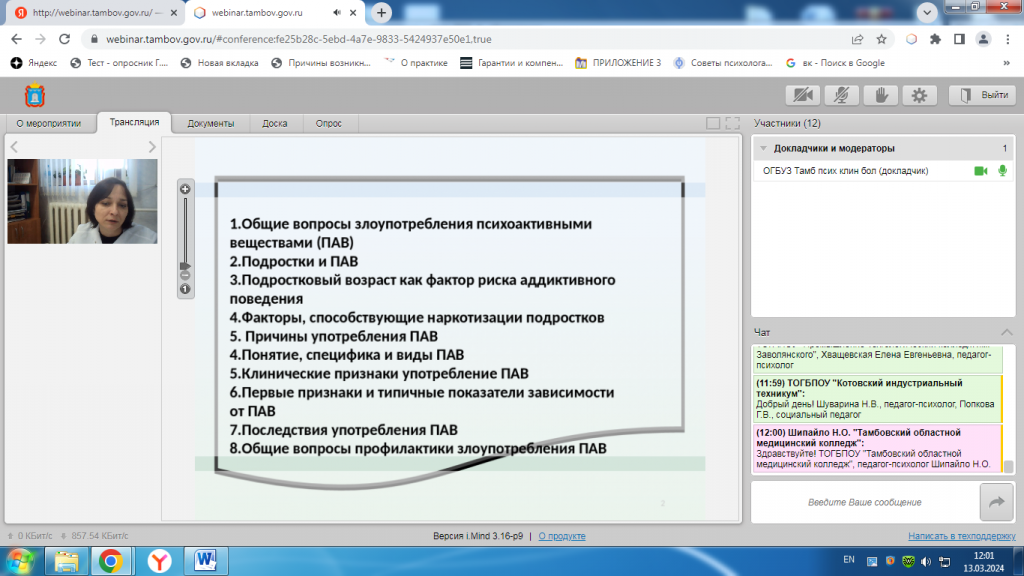Open the browser extensions puzzle icon
Image resolution: width=1024 pixels, height=576 pixels.
(935, 39)
